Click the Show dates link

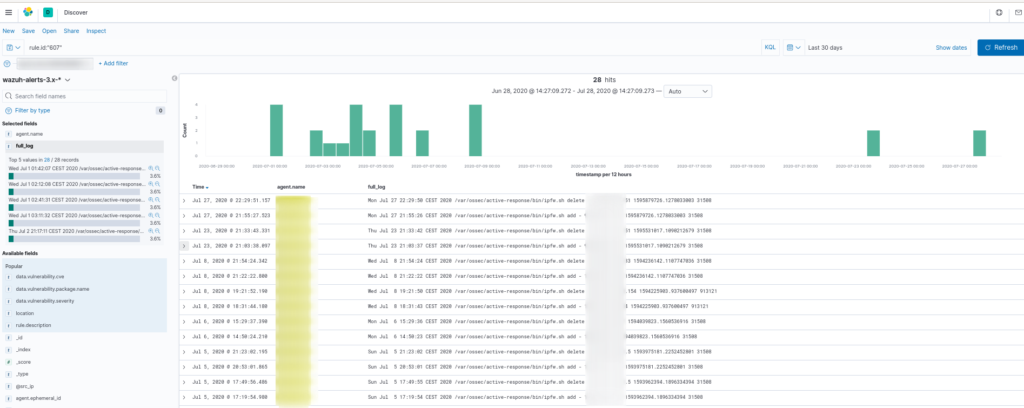tap(951, 48)
